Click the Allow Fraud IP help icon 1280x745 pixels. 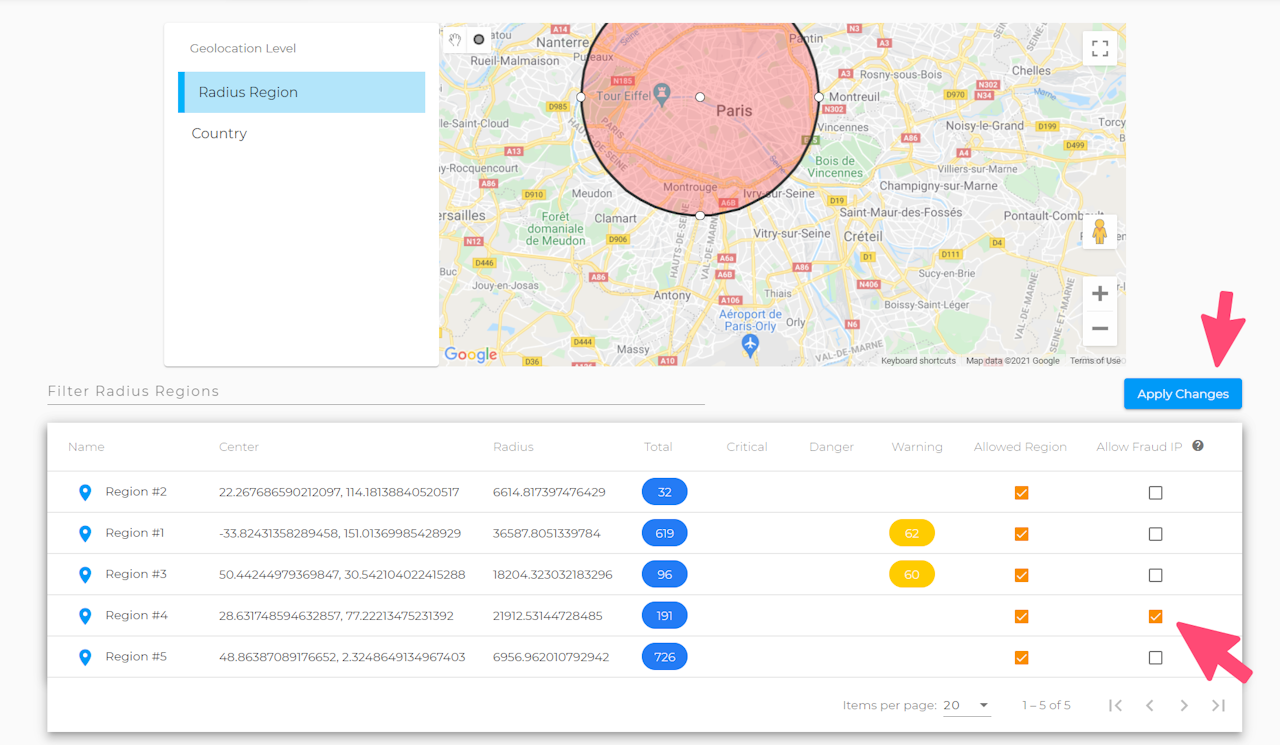click(x=1197, y=447)
